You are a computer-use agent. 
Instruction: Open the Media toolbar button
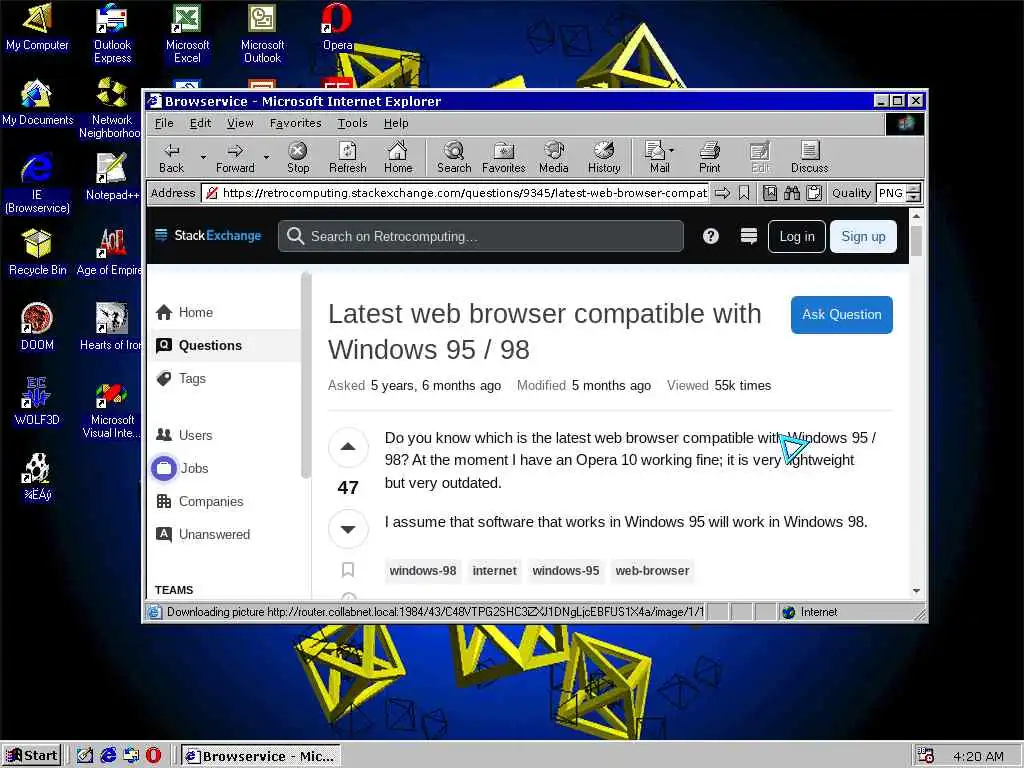554,157
